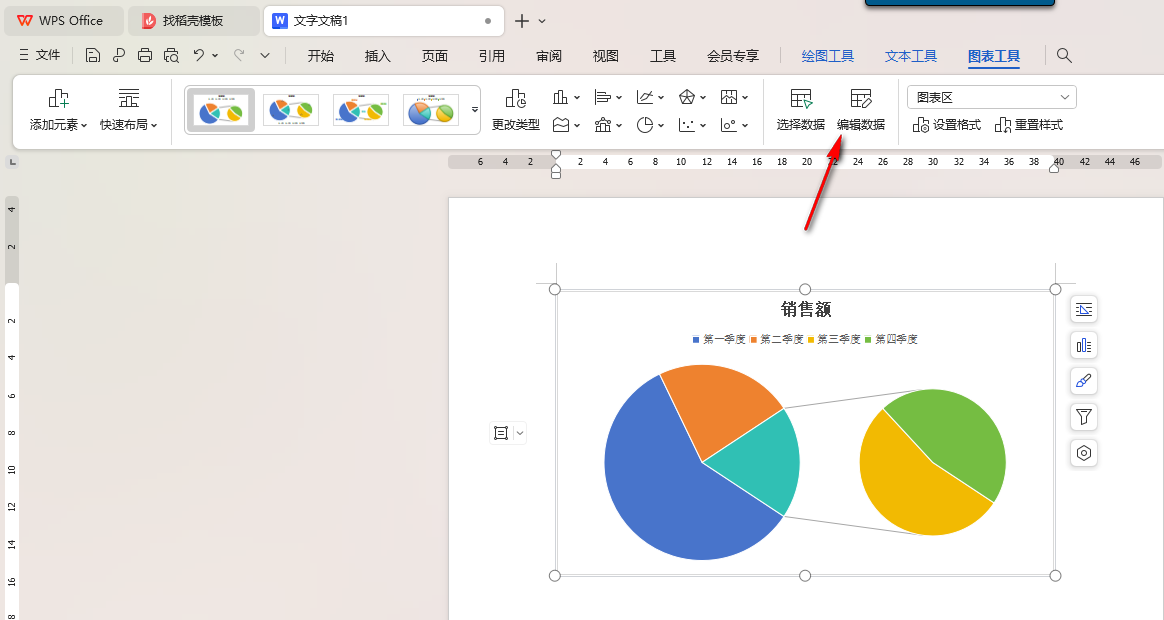Open layout options icon beside chart
The width and height of the screenshot is (1164, 620).
[1084, 309]
